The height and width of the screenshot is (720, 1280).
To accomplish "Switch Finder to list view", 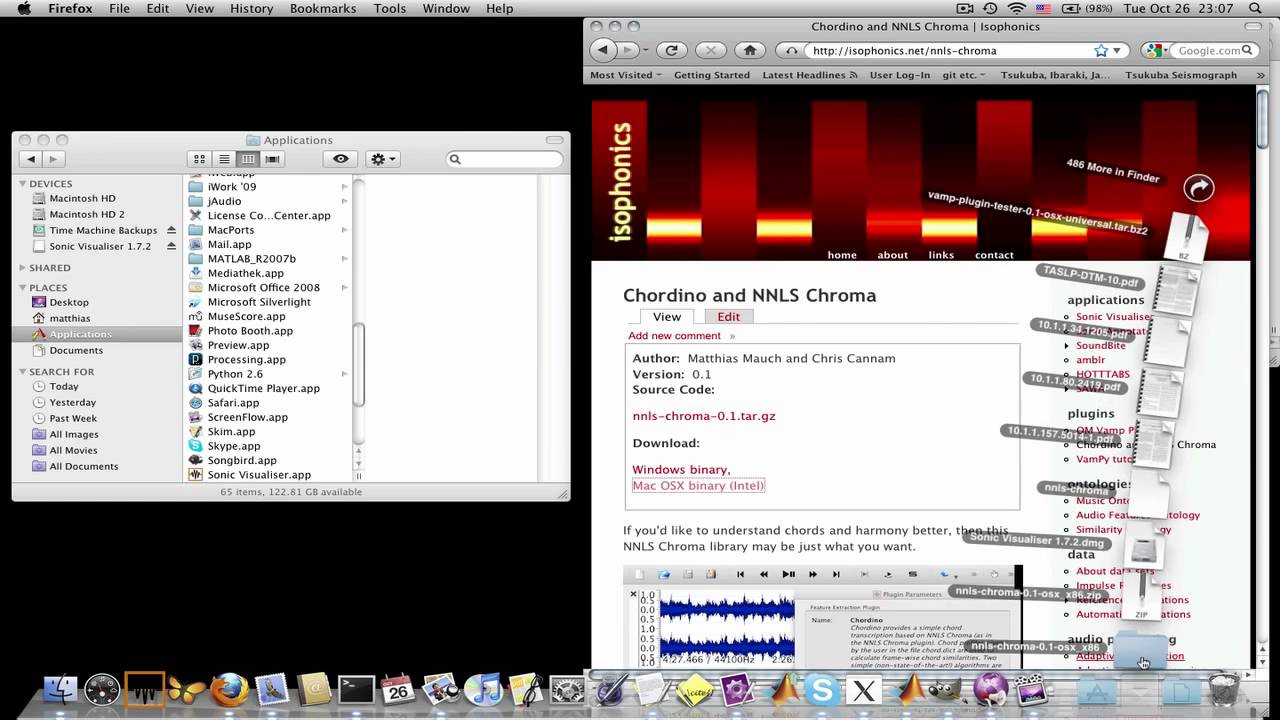I will point(224,159).
